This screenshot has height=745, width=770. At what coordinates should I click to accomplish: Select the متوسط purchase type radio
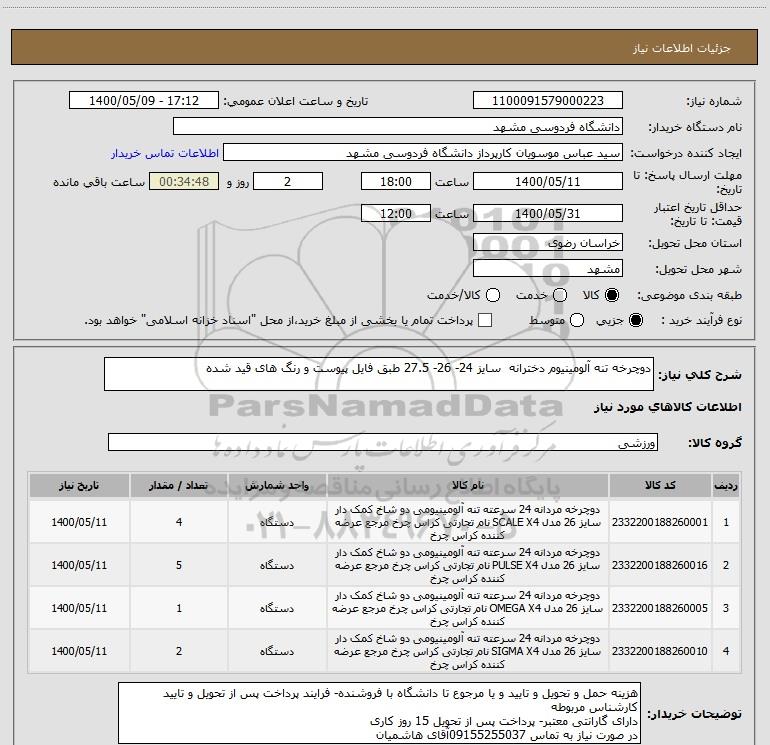click(577, 320)
